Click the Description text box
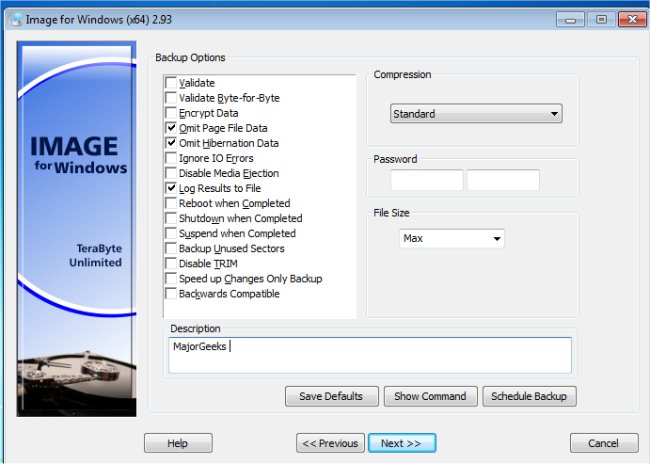 point(370,355)
